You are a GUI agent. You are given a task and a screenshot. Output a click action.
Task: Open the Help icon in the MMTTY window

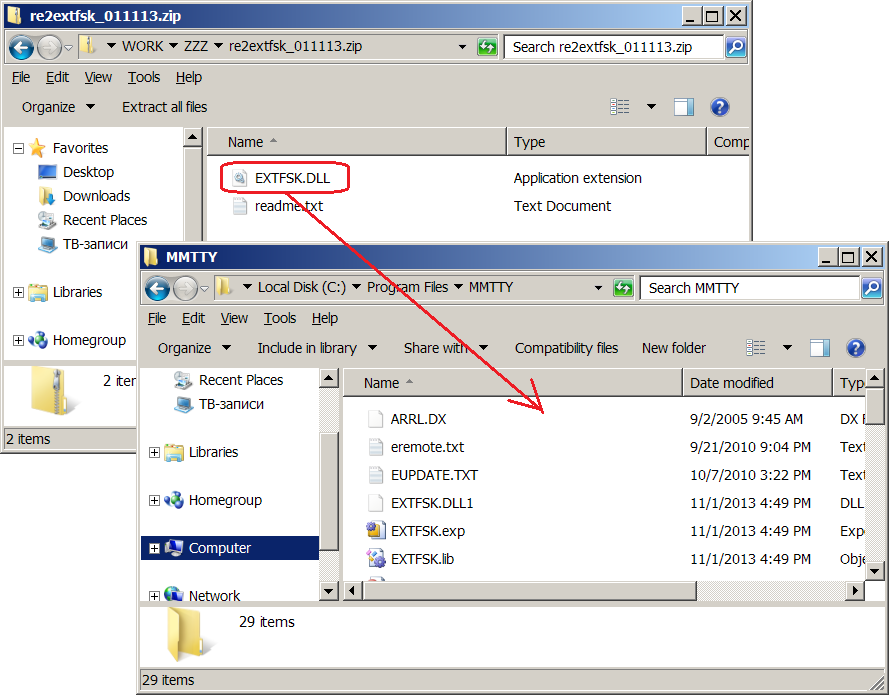pos(856,348)
